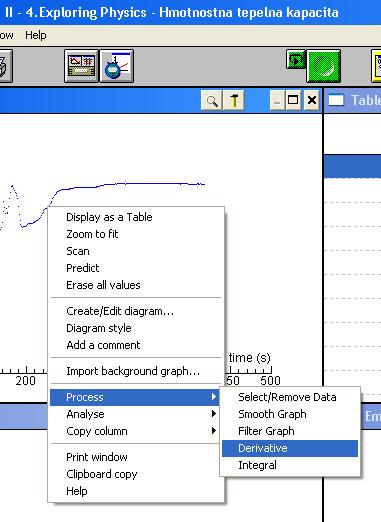Screen dimensions: 381x522
Task: Open the Process submenu arrow
Action: tap(214, 397)
